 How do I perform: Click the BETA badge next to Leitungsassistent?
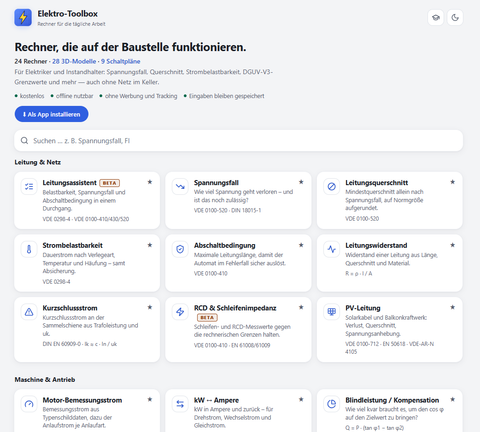[109, 183]
